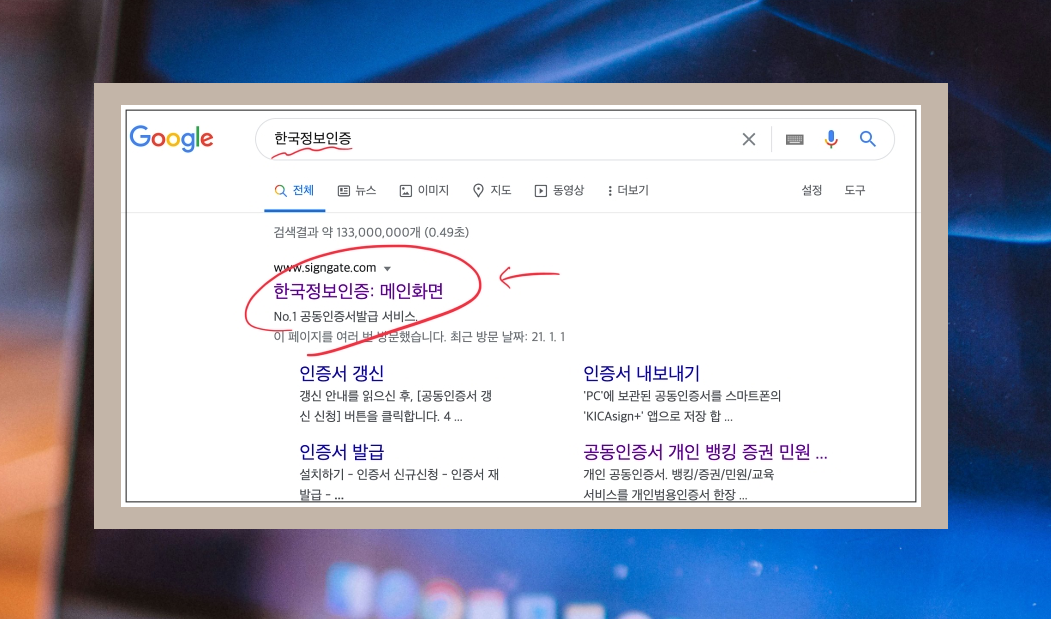Viewport: 1051px width, 619px height.
Task: Click the No.1 공동인증서발급 서비스 snippet
Action: coord(346,316)
